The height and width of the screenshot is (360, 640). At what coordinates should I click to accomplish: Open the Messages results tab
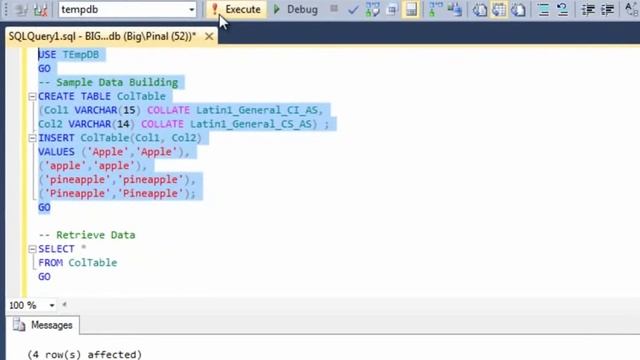(x=43, y=325)
